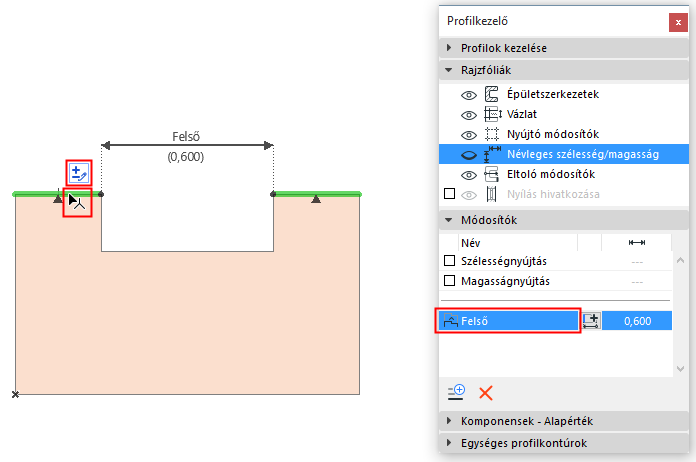
Task: Check the Magasságnyújtás checkbox
Action: 450,280
